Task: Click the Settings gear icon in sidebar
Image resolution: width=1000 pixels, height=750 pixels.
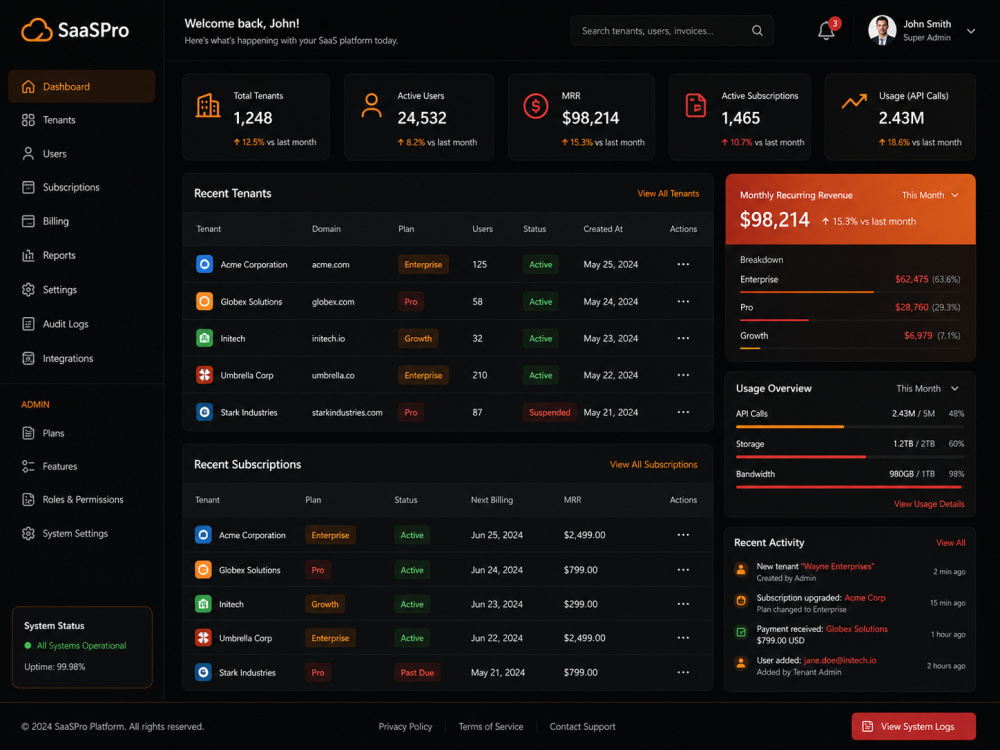Action: [28, 290]
